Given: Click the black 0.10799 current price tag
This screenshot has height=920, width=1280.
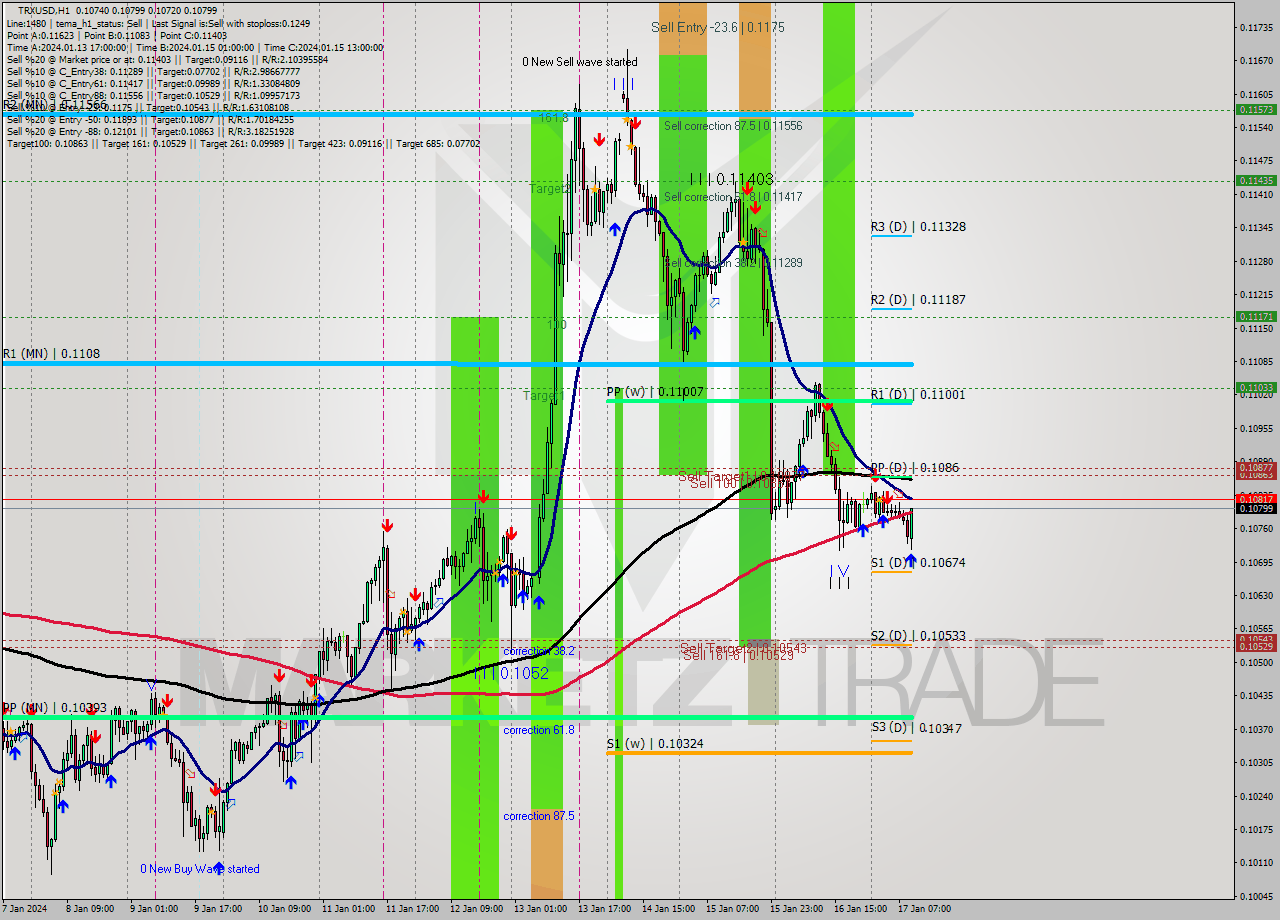Looking at the screenshot, I should [x=1256, y=508].
